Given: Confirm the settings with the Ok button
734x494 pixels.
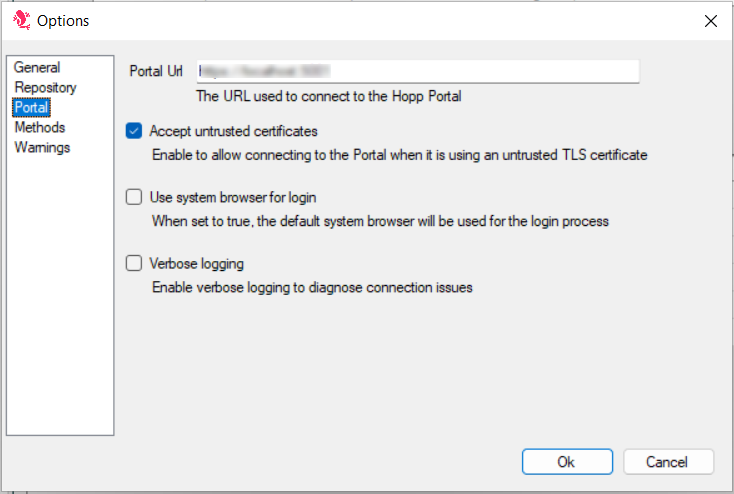Looking at the screenshot, I should pyautogui.click(x=566, y=462).
